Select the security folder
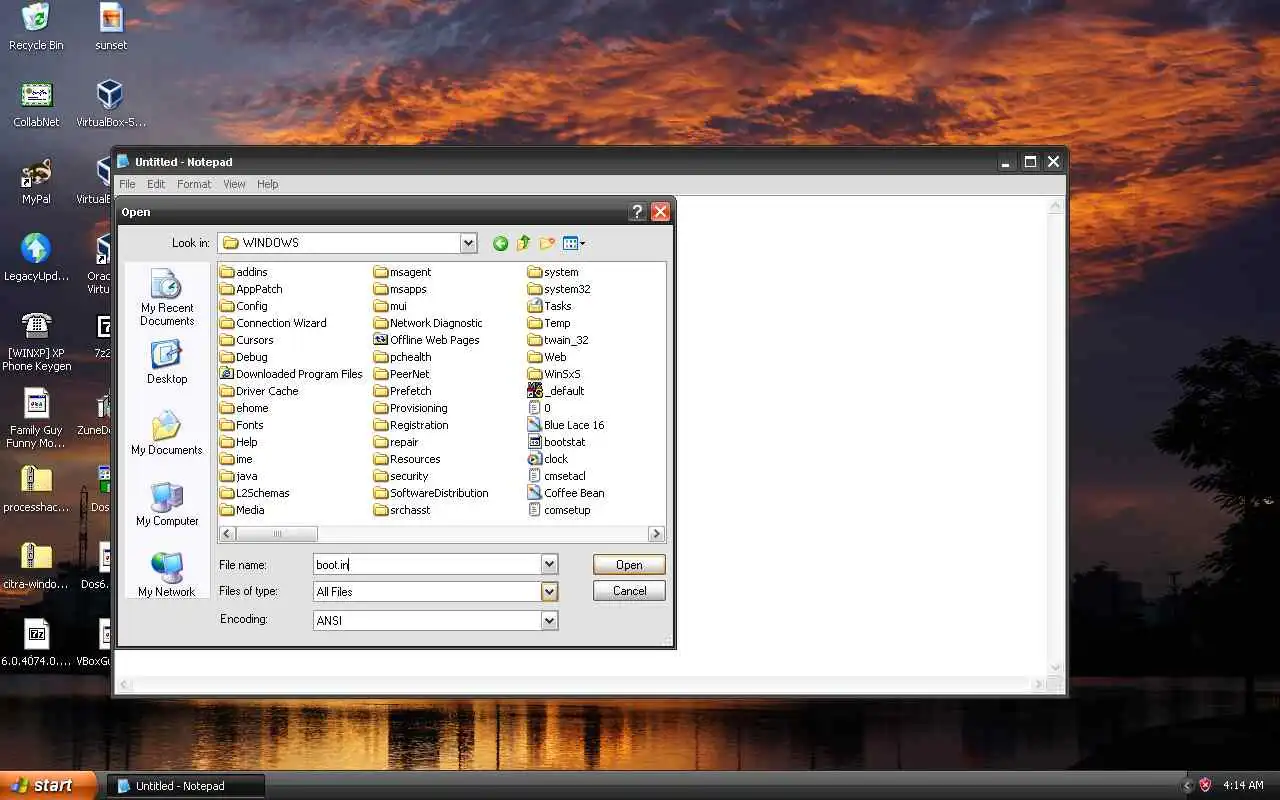Image resolution: width=1280 pixels, height=800 pixels. coord(401,476)
